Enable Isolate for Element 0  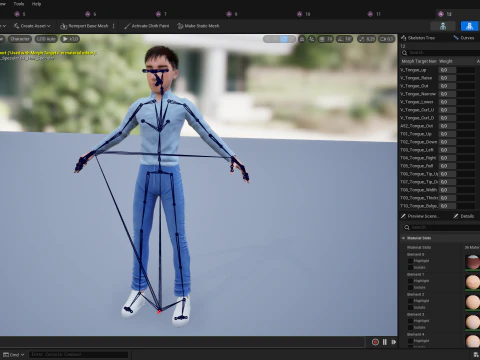pos(411,268)
